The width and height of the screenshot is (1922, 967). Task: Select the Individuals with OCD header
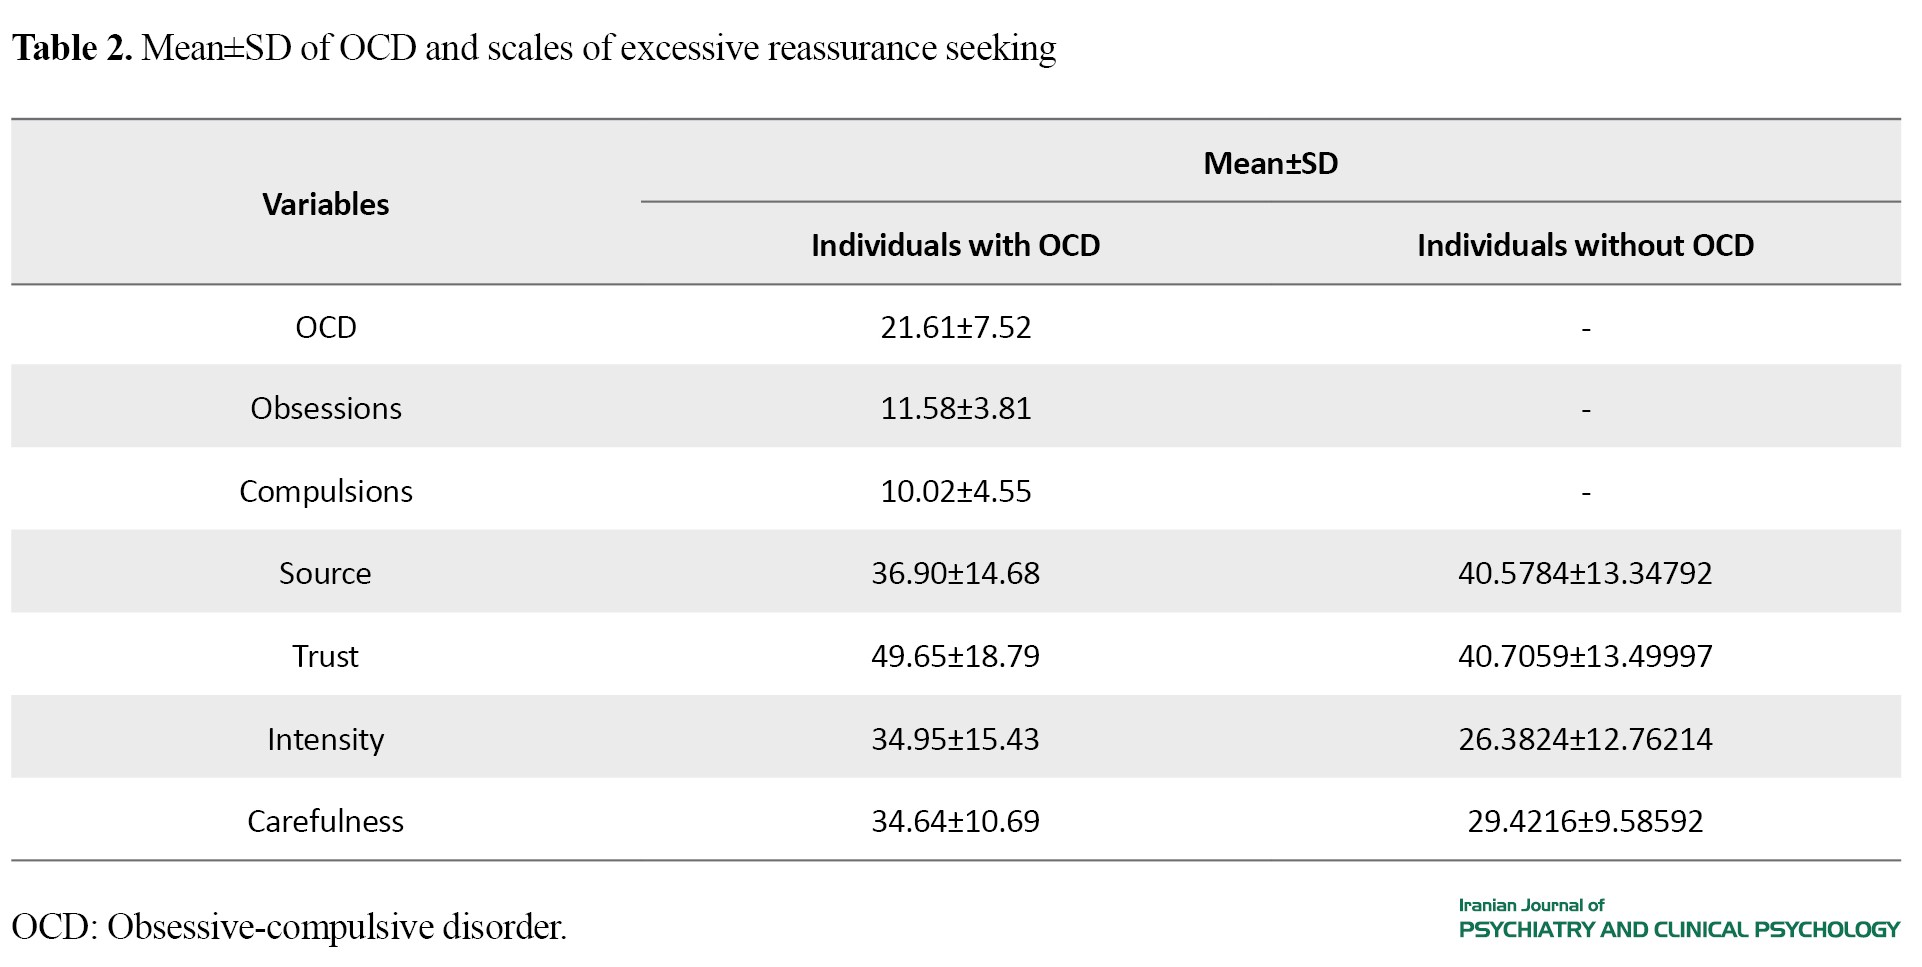click(x=955, y=245)
